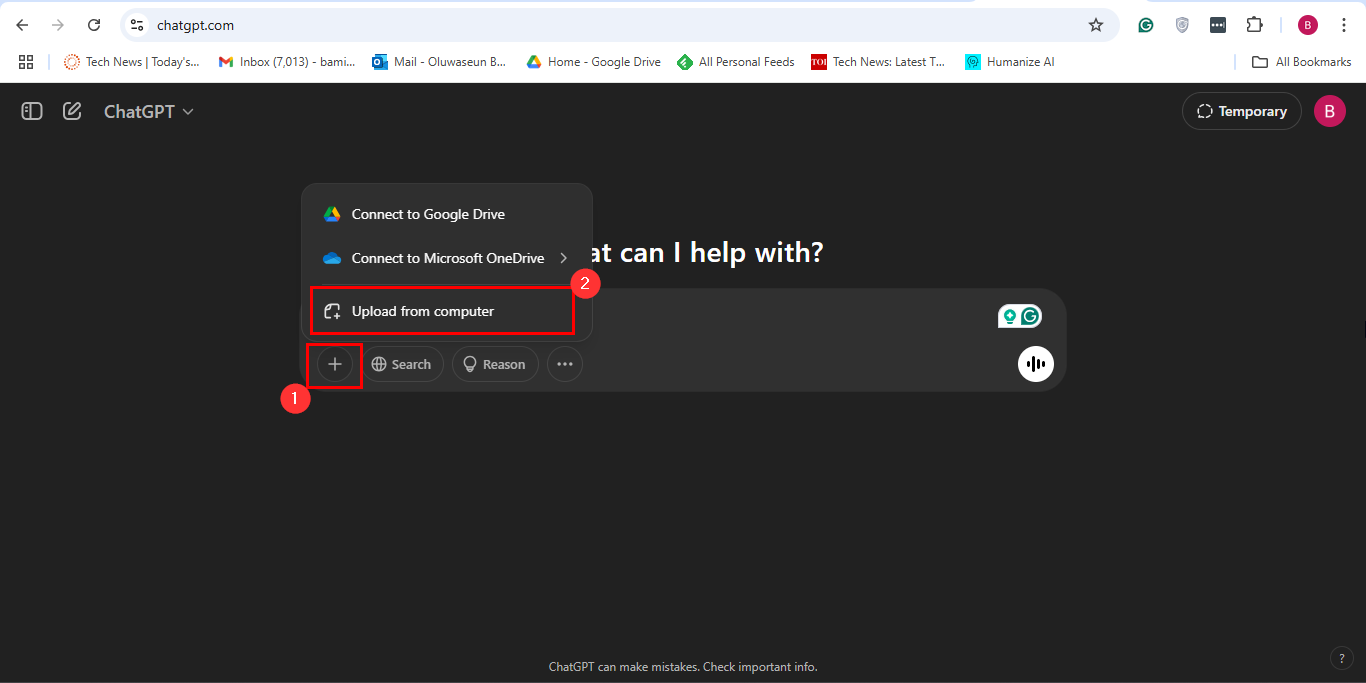Toggle the ChatGPT sidebar panel icon
This screenshot has width=1366, height=683.
[32, 111]
